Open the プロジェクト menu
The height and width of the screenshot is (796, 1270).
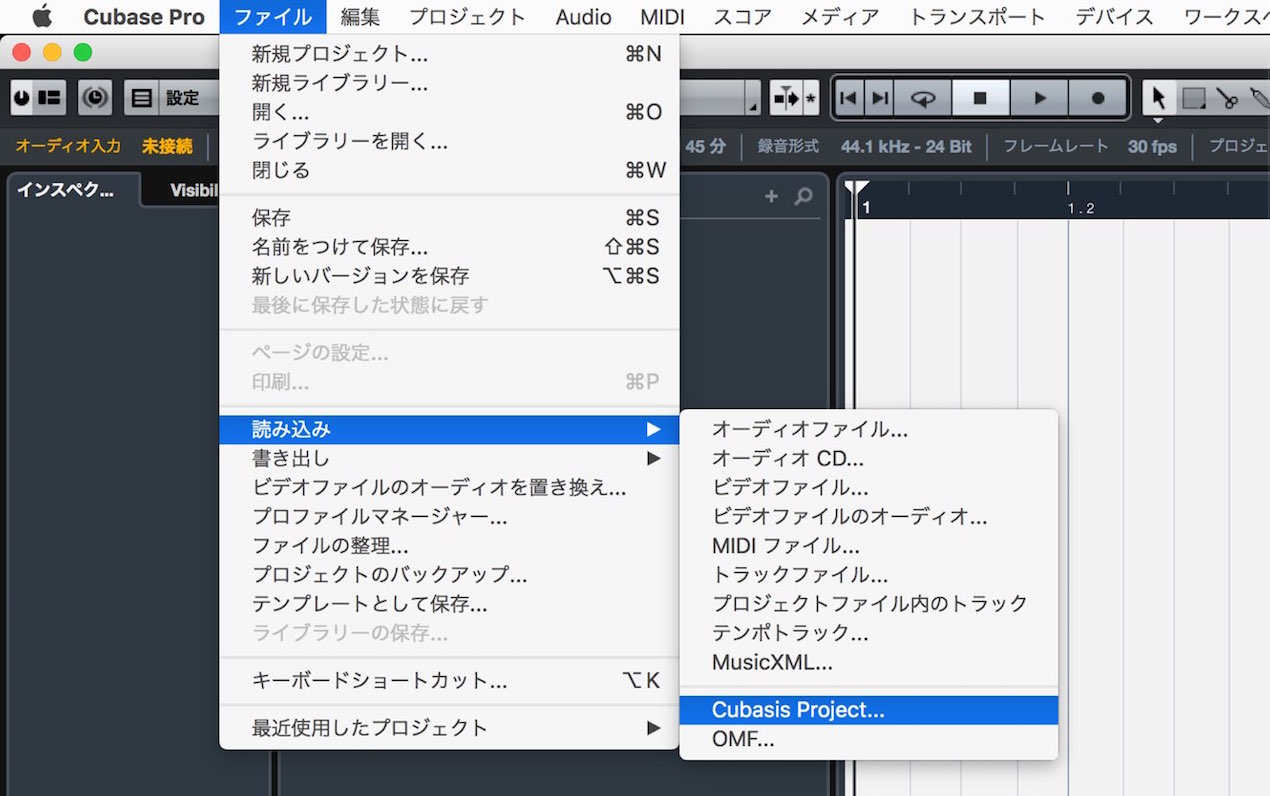coord(467,17)
